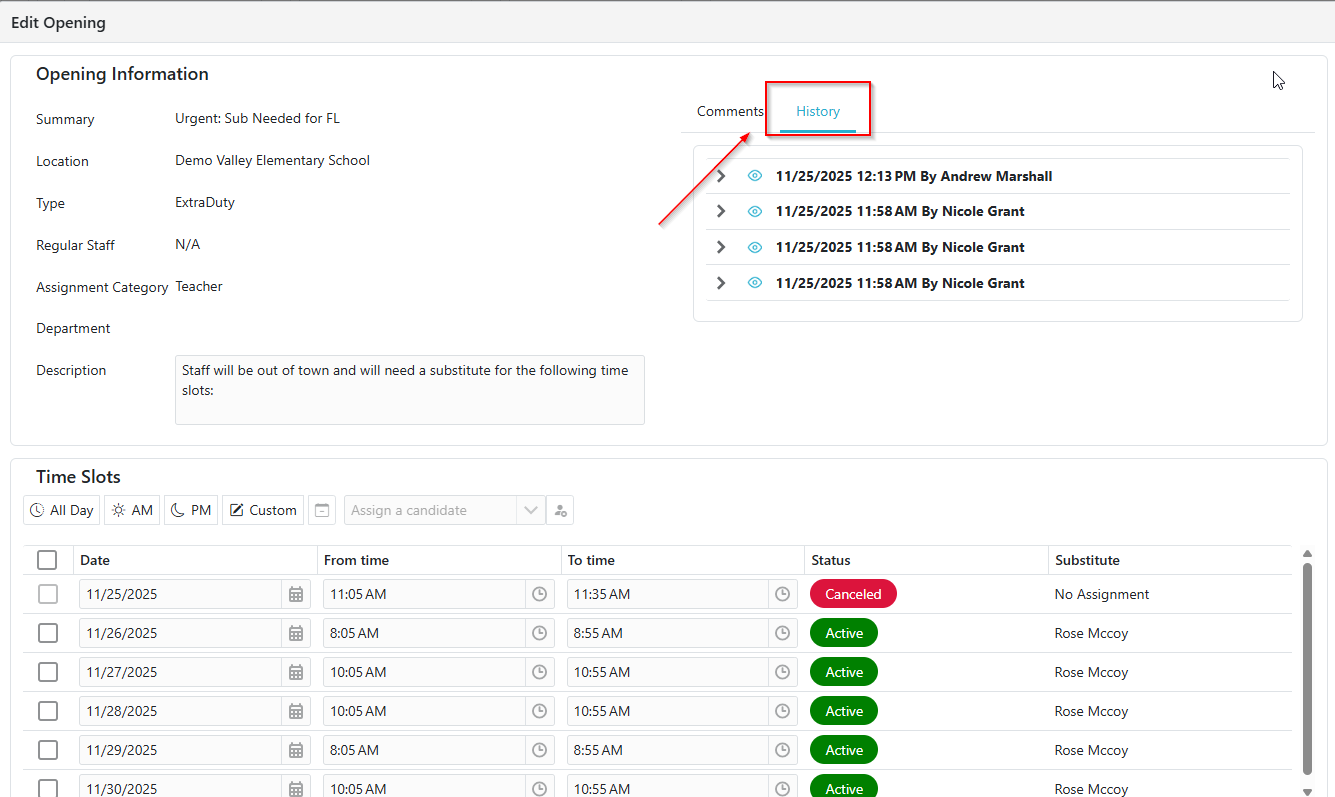Check the 11/26/2025 time slot row

48,633
